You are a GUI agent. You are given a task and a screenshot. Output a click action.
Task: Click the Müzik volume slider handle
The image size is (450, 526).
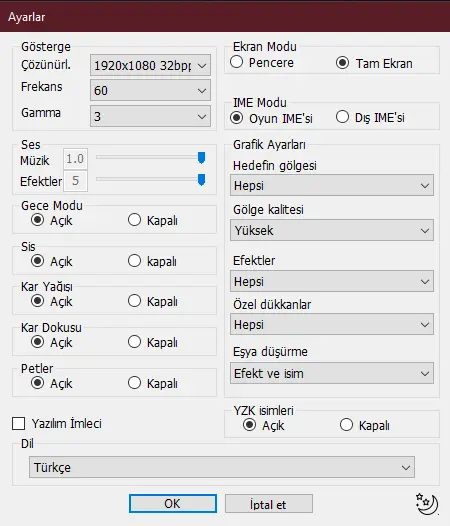201,158
